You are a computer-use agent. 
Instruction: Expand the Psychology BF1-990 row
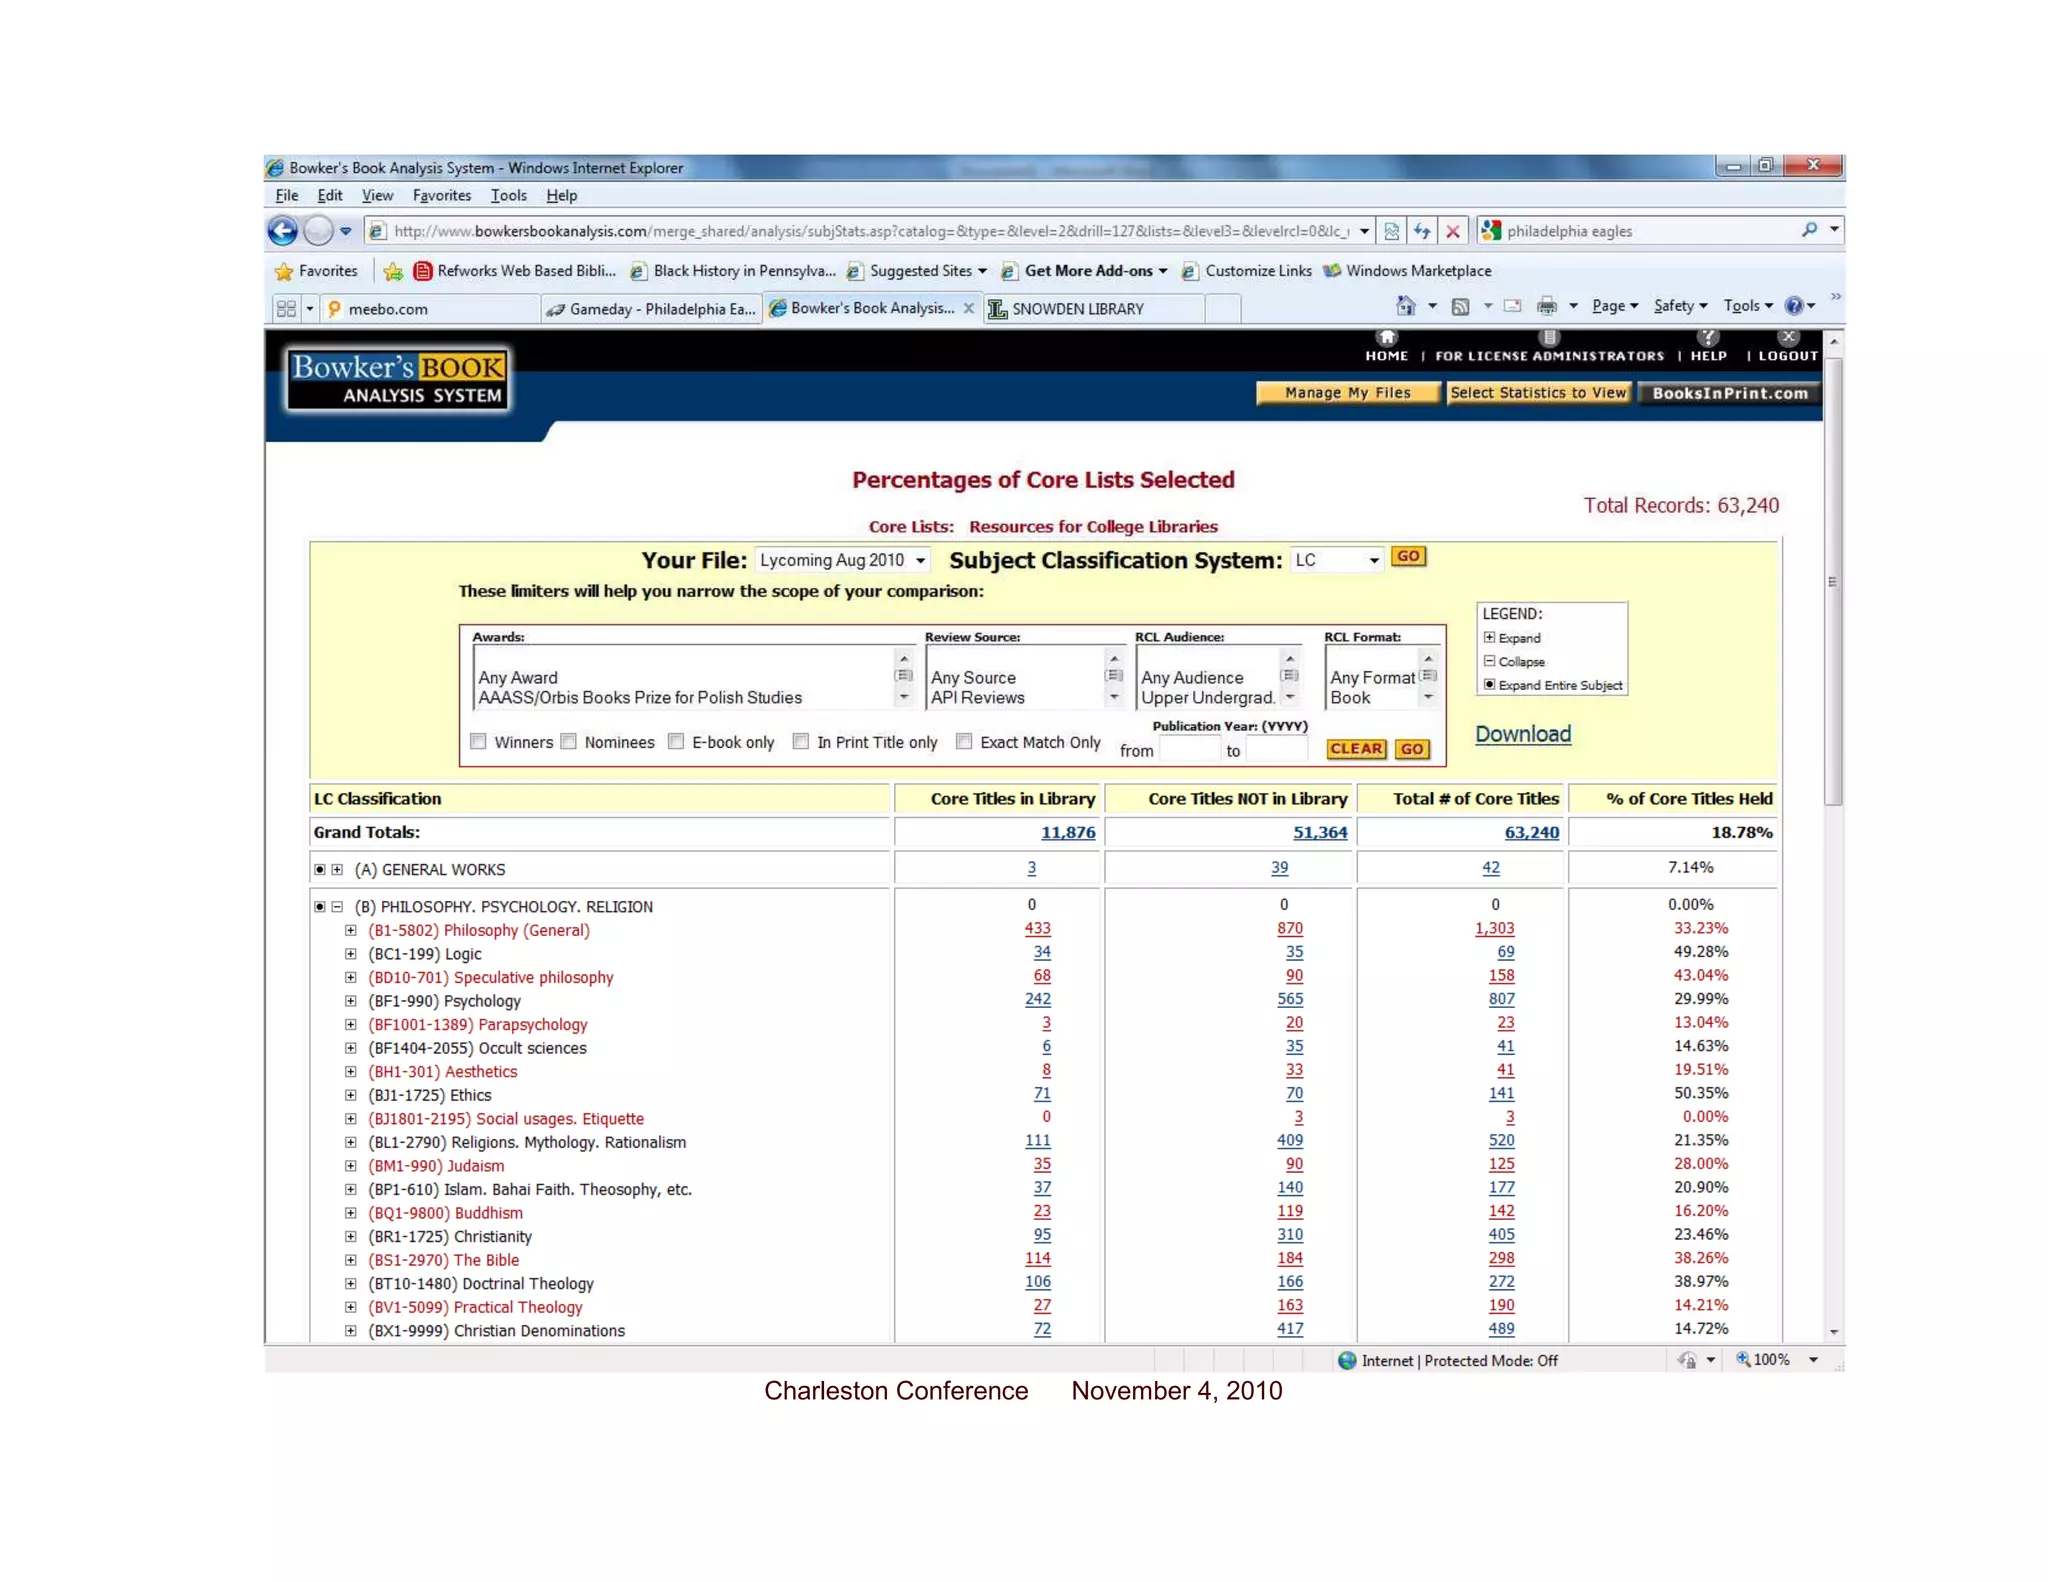(x=351, y=1001)
